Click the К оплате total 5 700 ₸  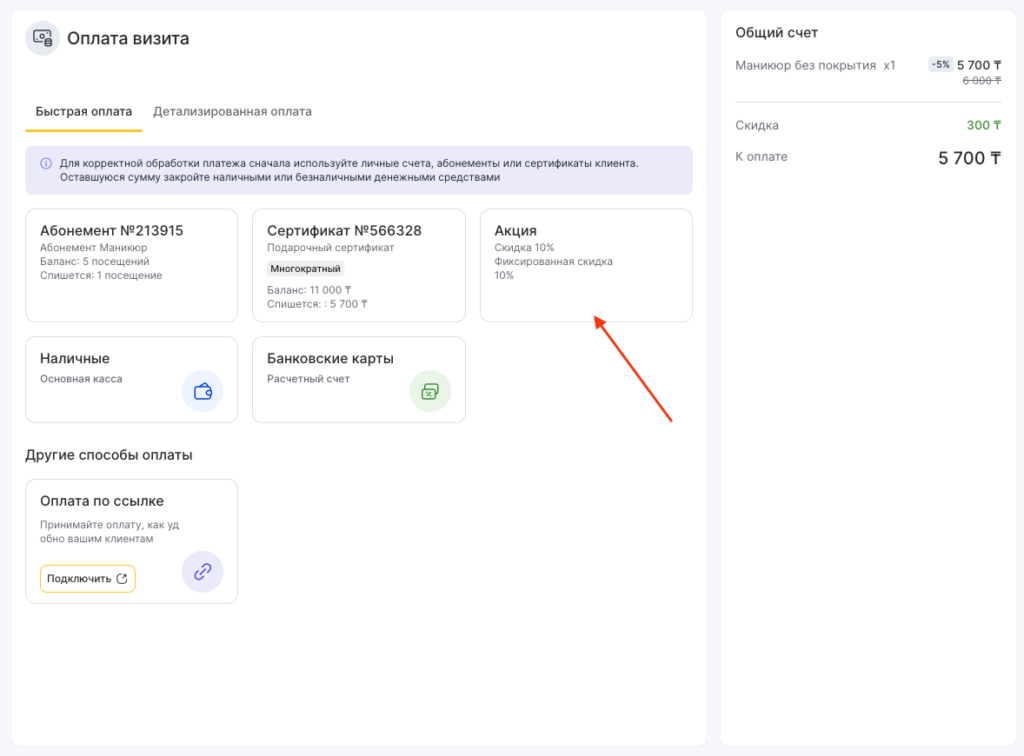point(969,158)
